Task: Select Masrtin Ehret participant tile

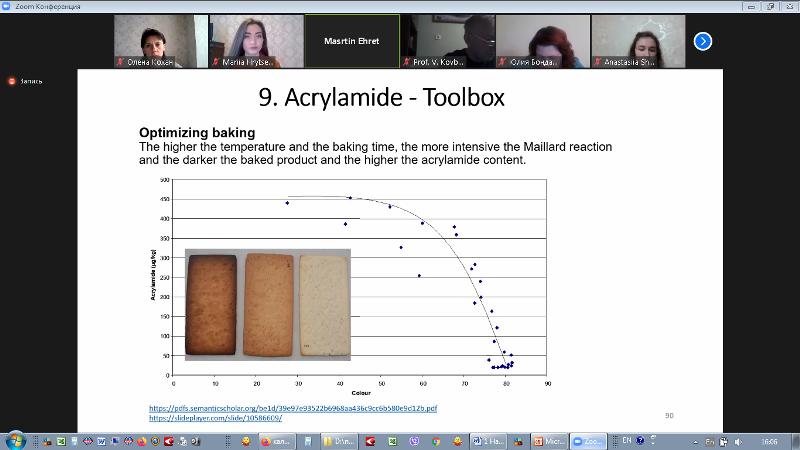Action: click(x=352, y=41)
